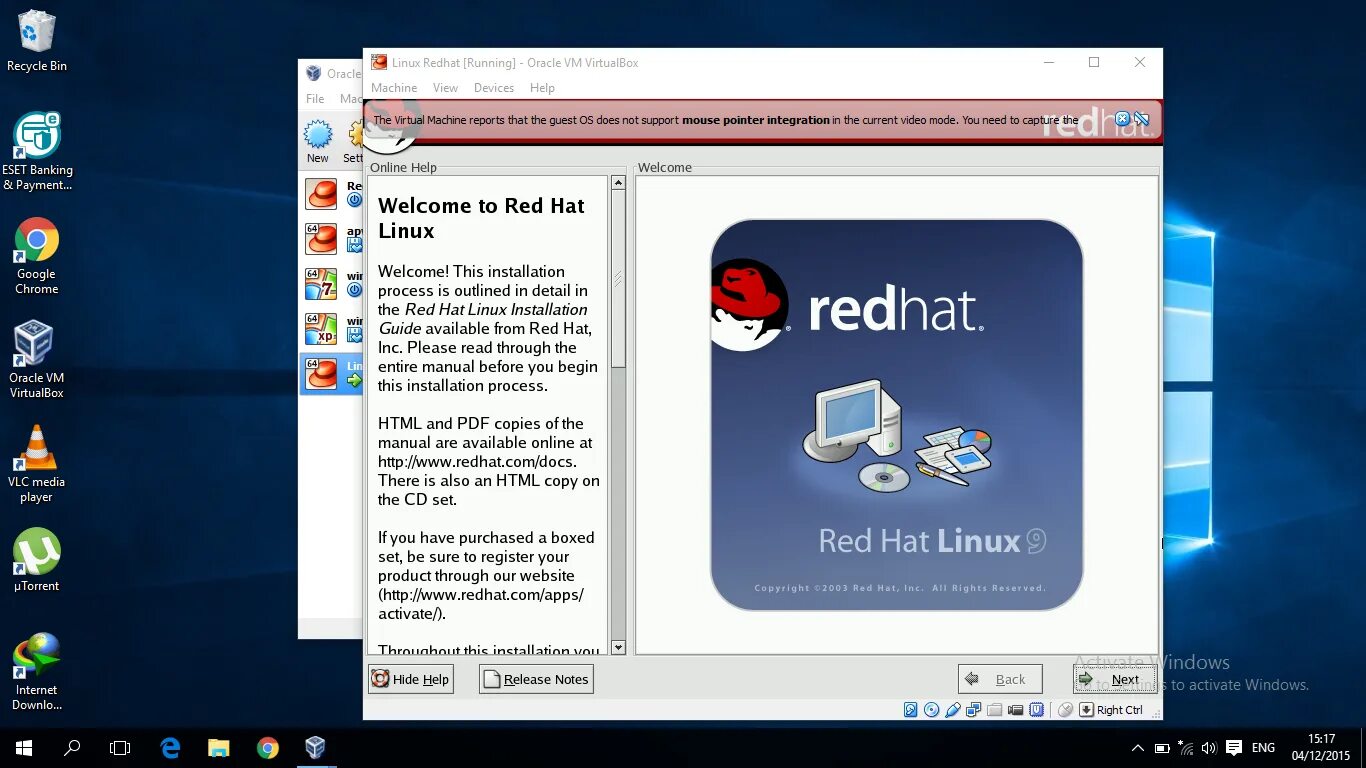The width and height of the screenshot is (1366, 768).
Task: Click the CPU virtualization features status icon
Action: (x=1037, y=710)
